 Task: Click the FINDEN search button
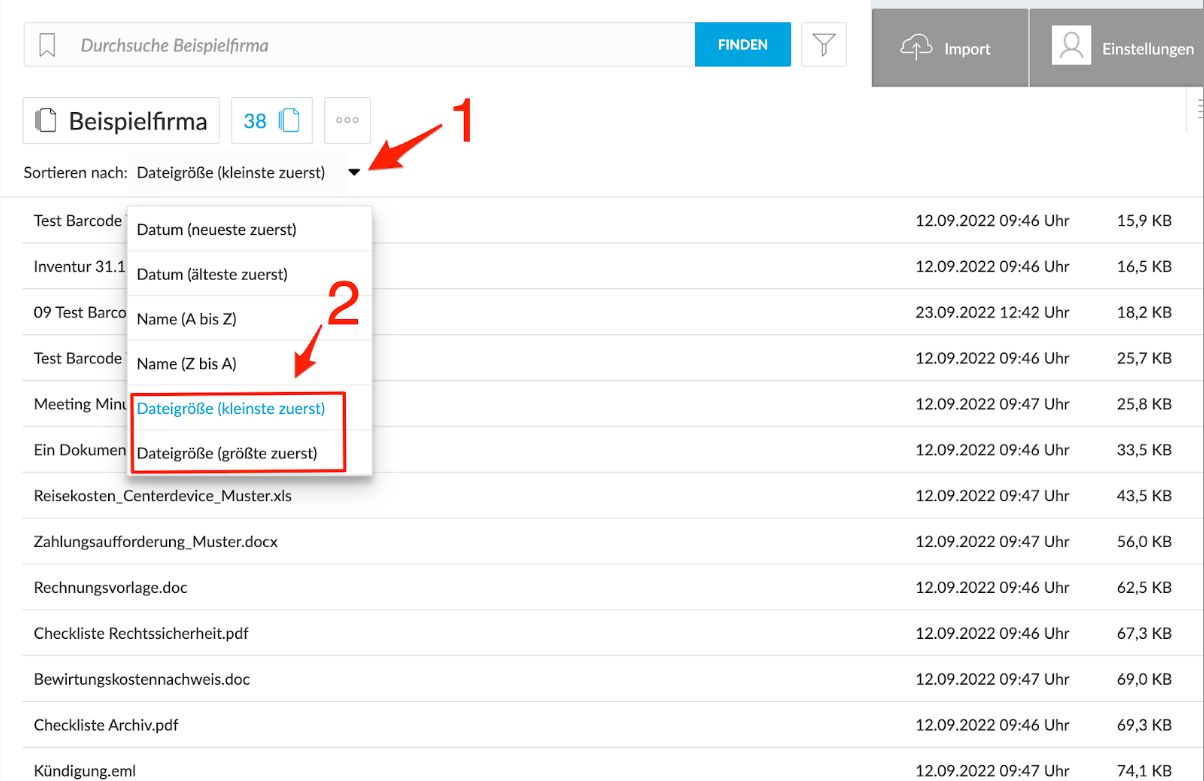click(743, 45)
